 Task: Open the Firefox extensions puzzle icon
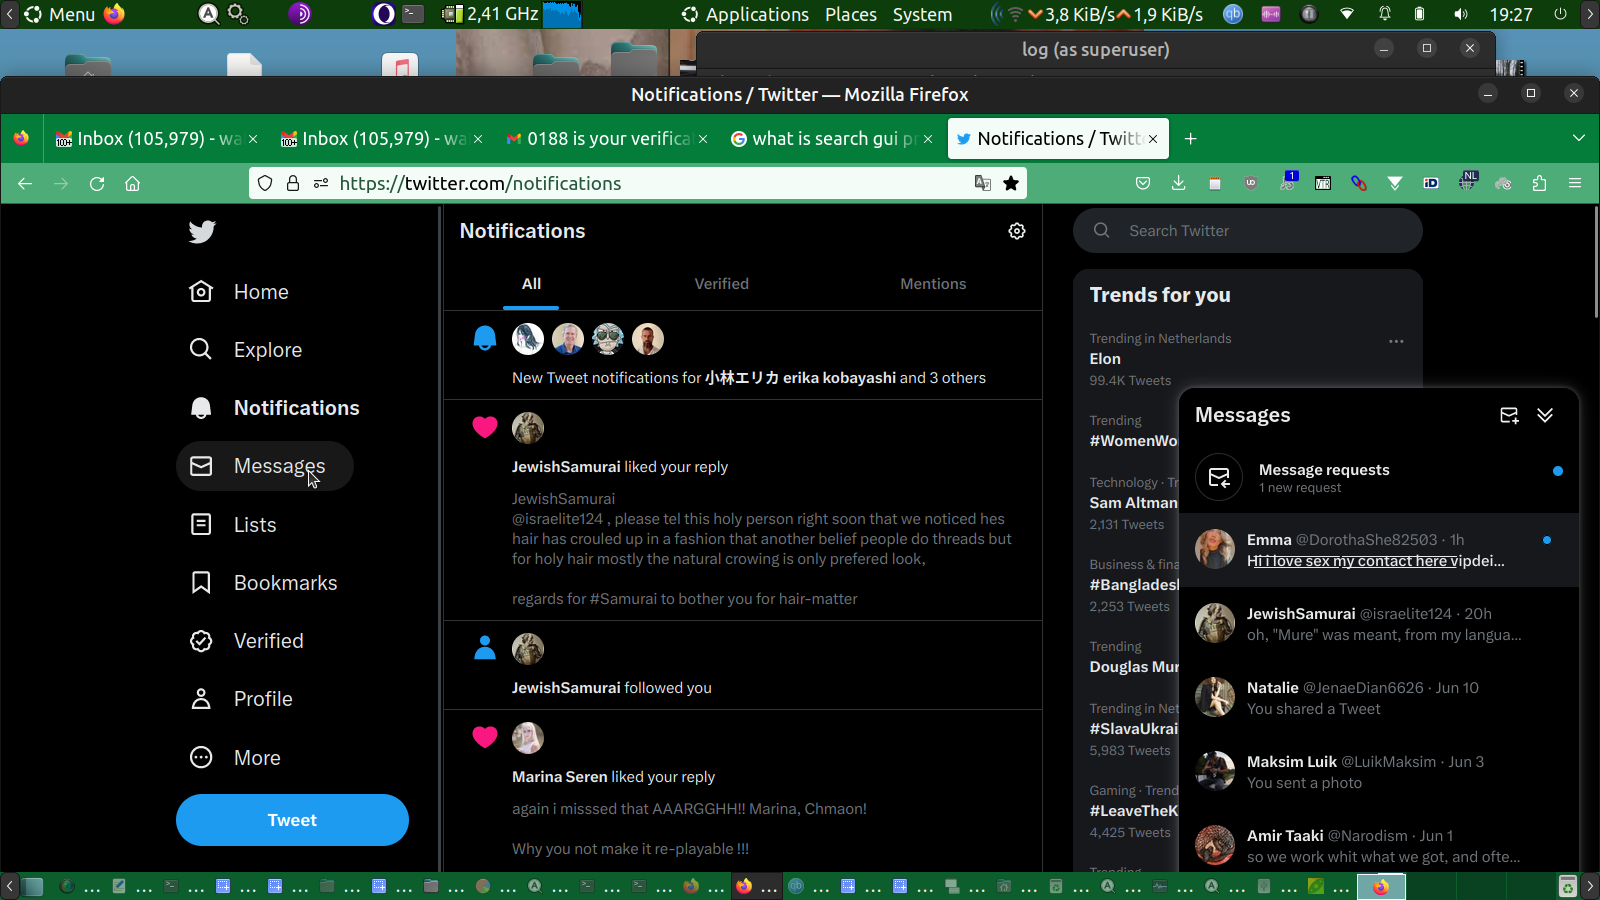coord(1539,183)
